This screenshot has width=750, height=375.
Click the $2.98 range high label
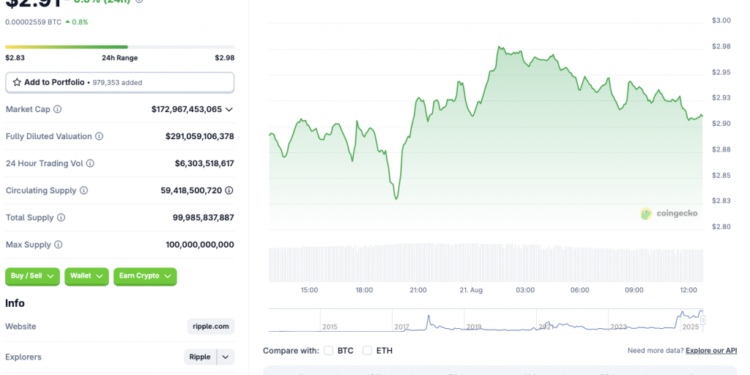pos(224,58)
